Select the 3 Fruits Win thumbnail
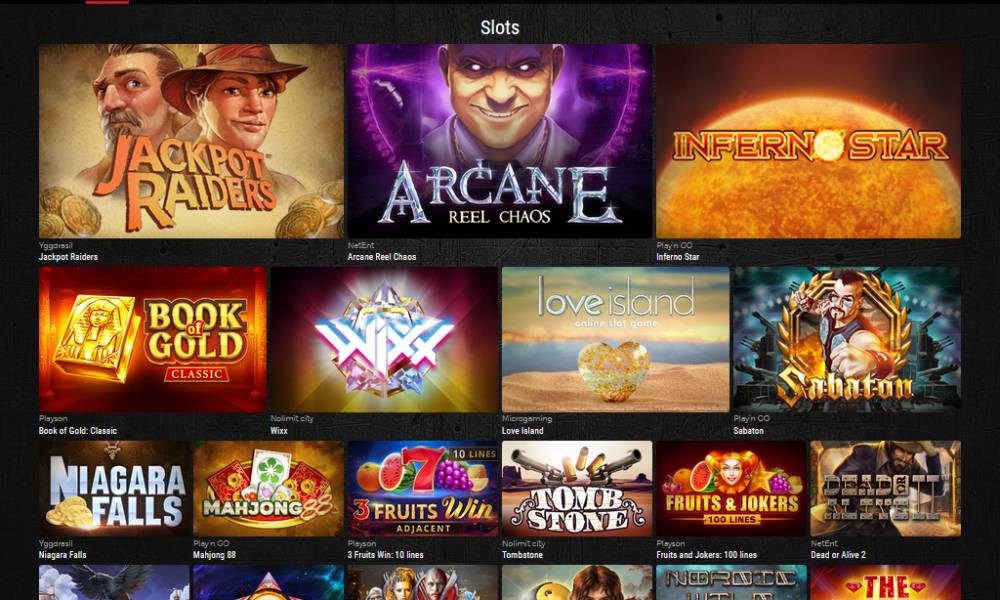This screenshot has width=1000, height=600. pyautogui.click(x=423, y=488)
